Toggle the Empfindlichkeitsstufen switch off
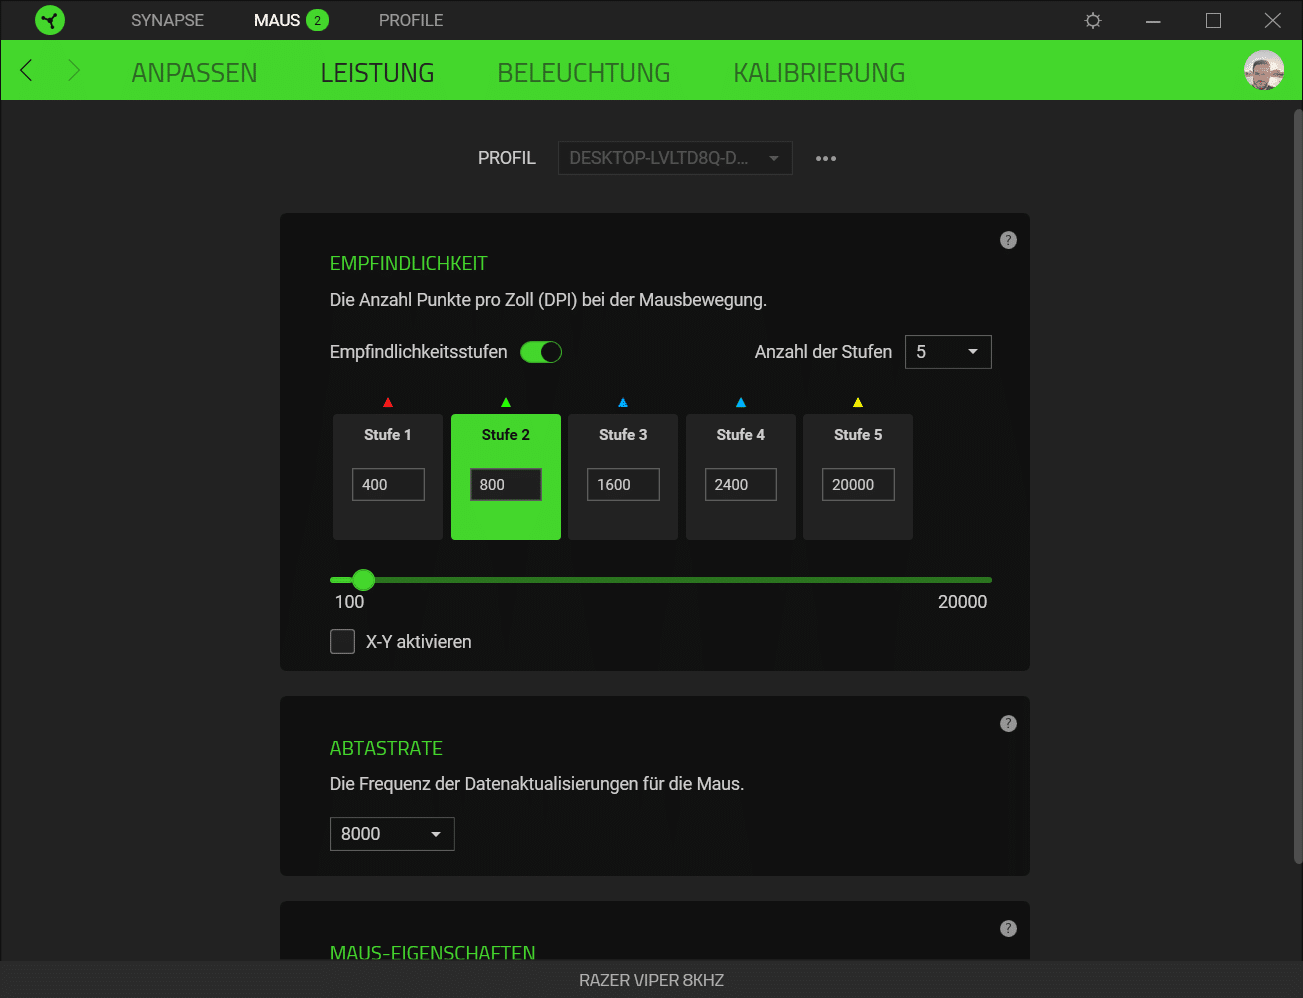Image resolution: width=1303 pixels, height=998 pixels. pyautogui.click(x=541, y=352)
